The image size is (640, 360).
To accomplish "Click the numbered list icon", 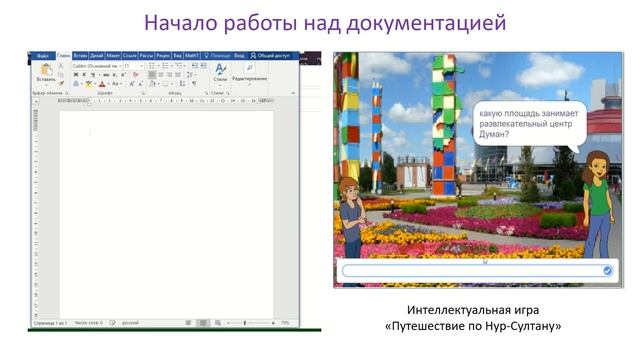I will coord(165,66).
